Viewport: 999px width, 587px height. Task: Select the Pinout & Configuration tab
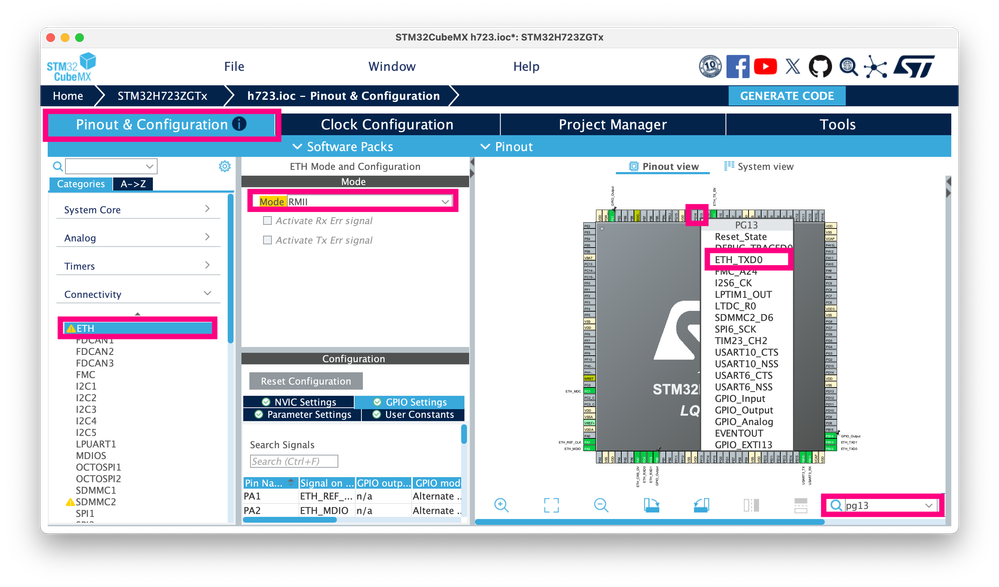coord(161,124)
